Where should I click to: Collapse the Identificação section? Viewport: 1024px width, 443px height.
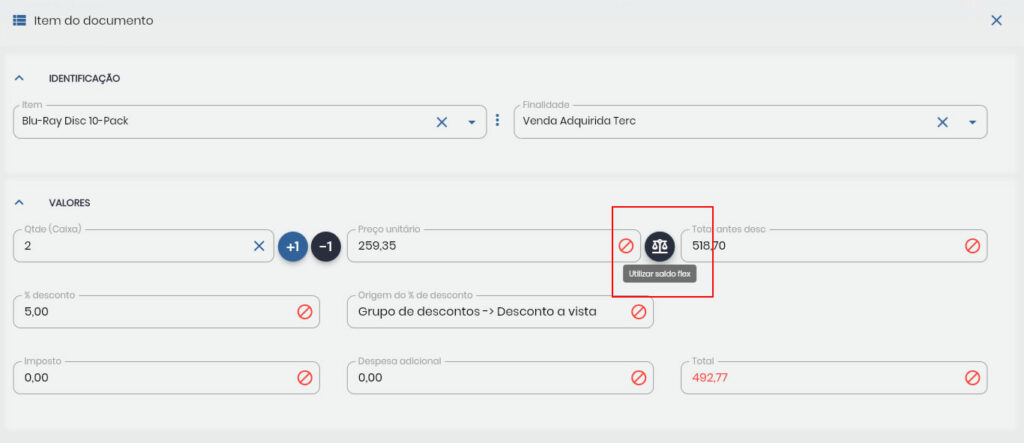[x=19, y=78]
